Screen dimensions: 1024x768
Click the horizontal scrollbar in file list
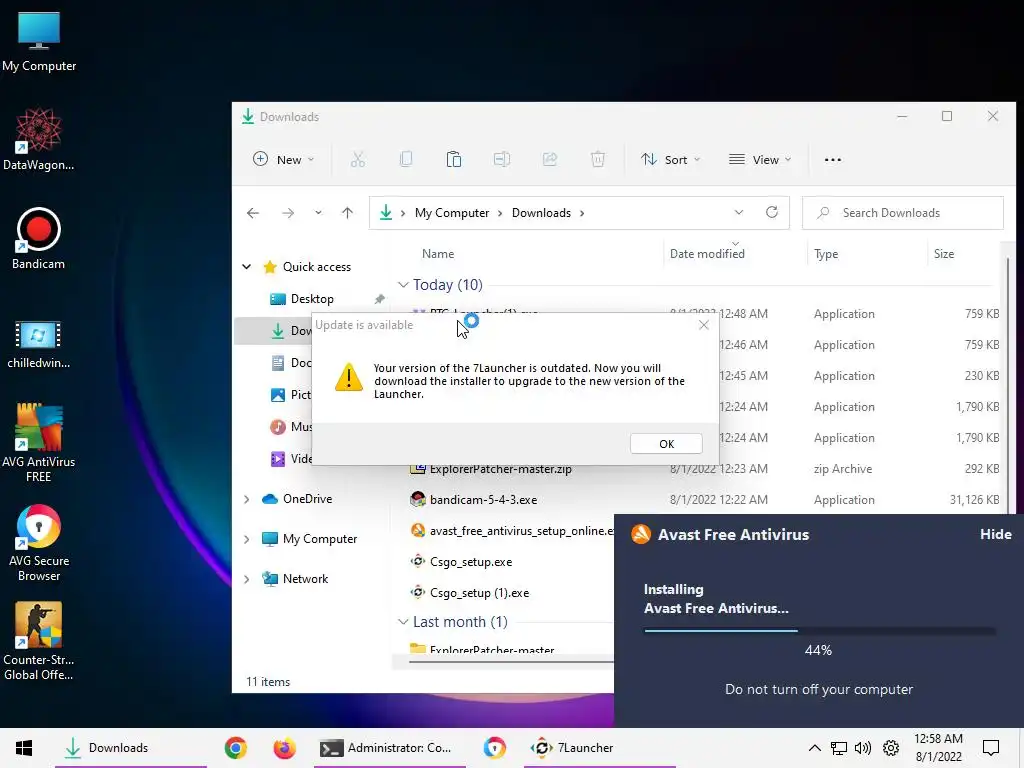(x=511, y=662)
